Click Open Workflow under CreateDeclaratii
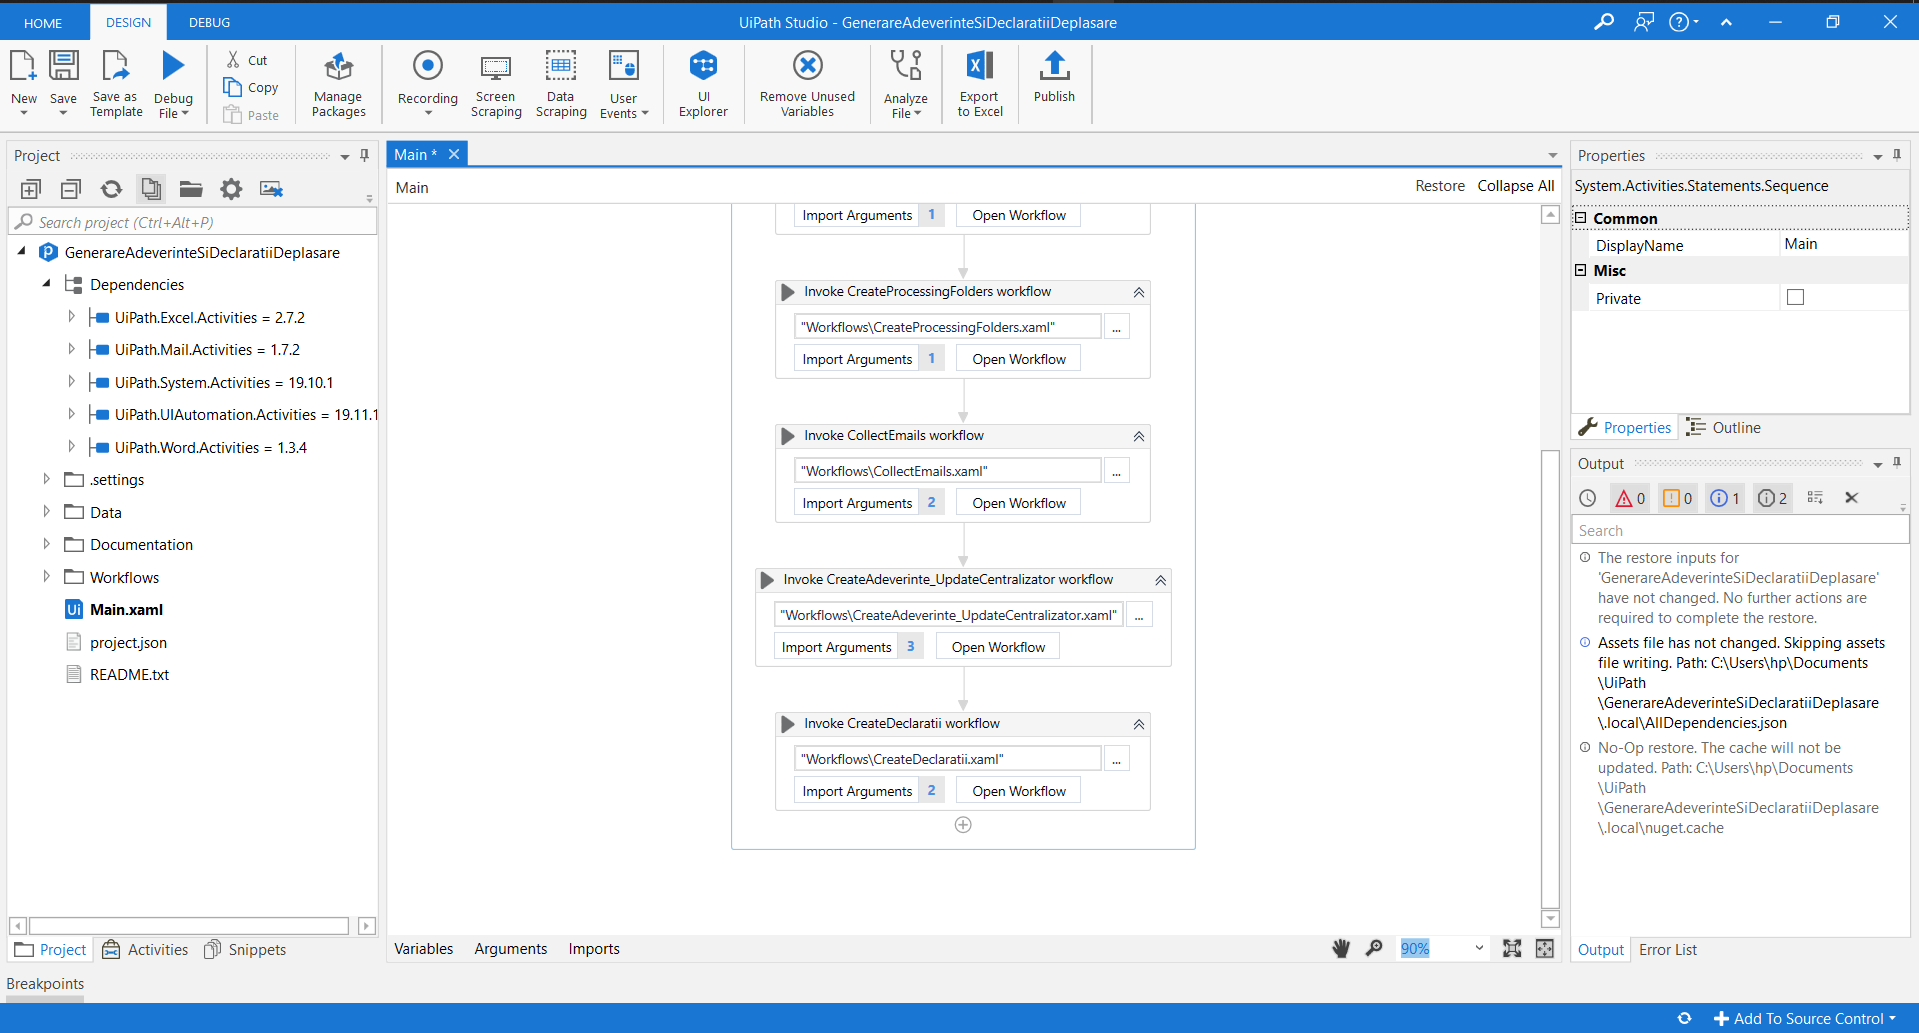The image size is (1919, 1033). coord(1018,791)
